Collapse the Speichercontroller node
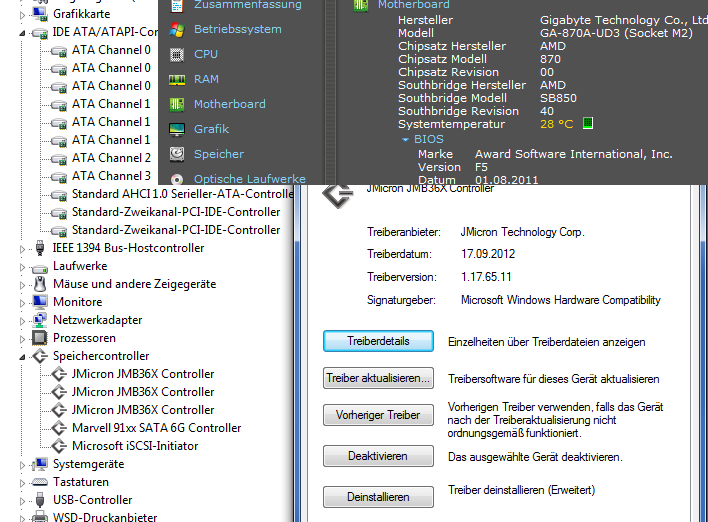Image resolution: width=708 pixels, height=522 pixels. 22,357
